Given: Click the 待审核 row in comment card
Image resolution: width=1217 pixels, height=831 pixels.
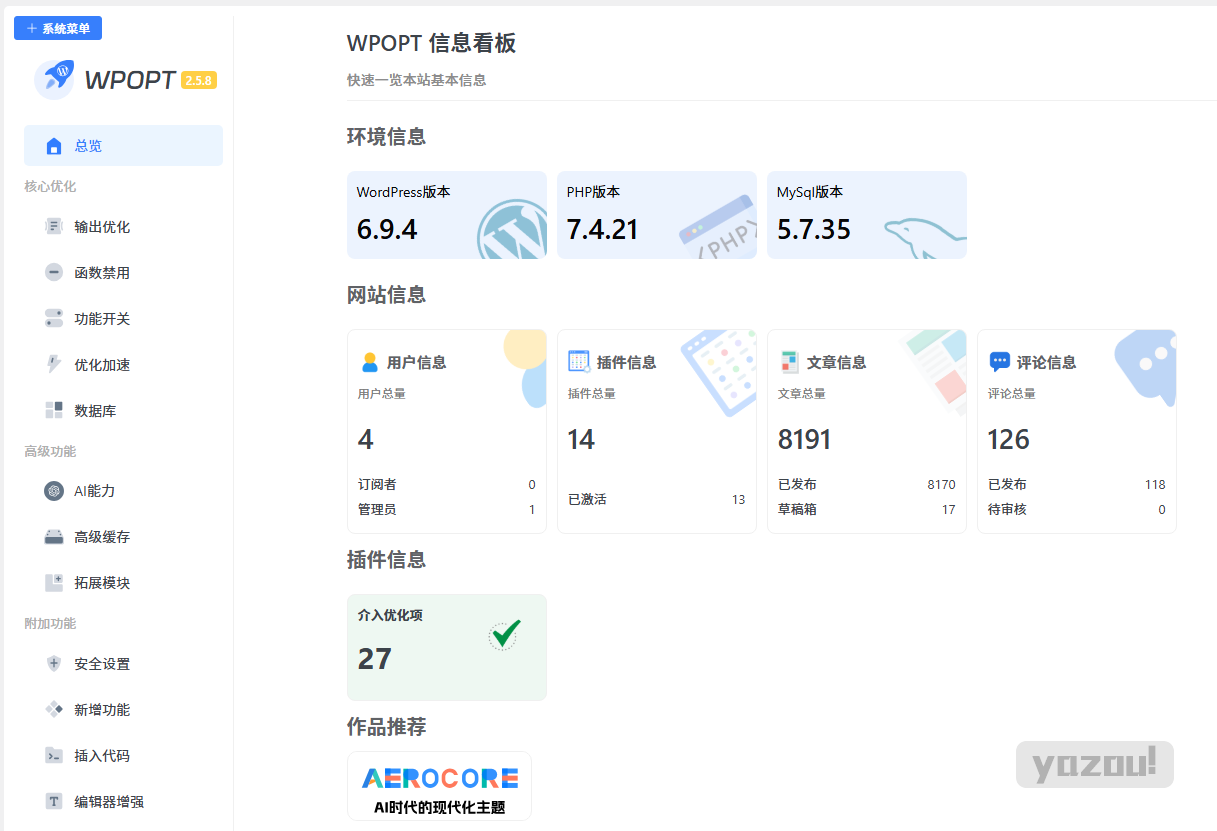Looking at the screenshot, I should click(x=1077, y=510).
